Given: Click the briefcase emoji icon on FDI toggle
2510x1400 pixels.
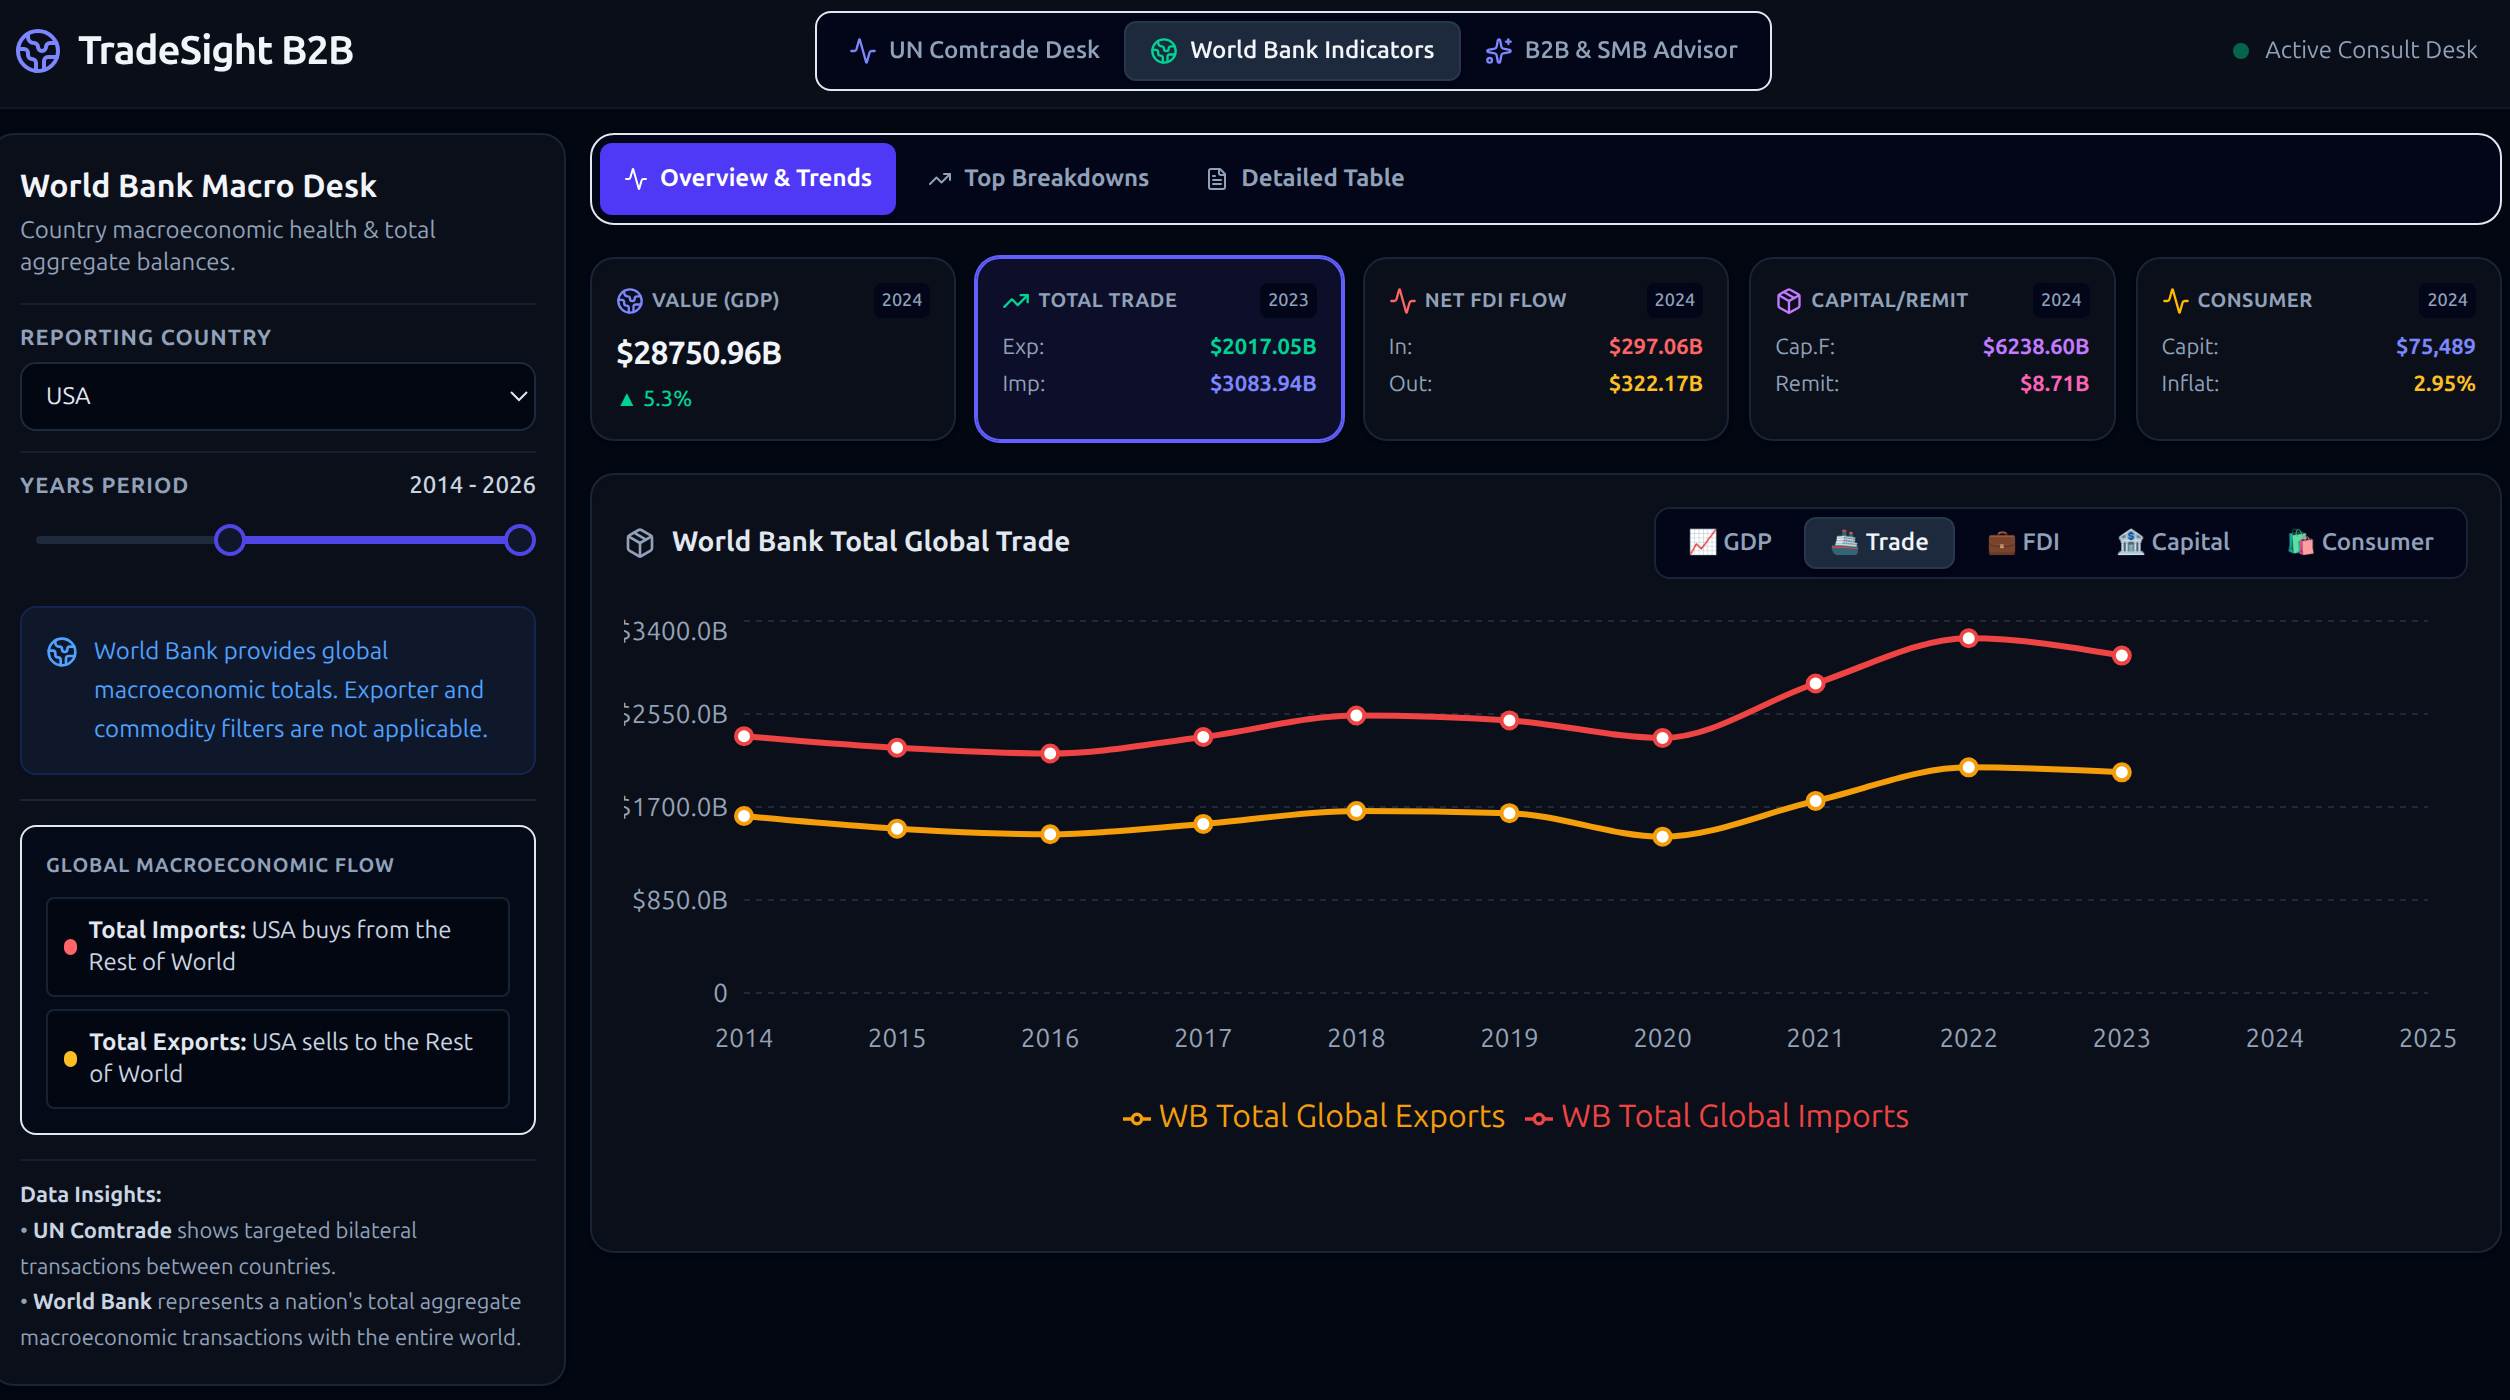Looking at the screenshot, I should pos(2001,542).
